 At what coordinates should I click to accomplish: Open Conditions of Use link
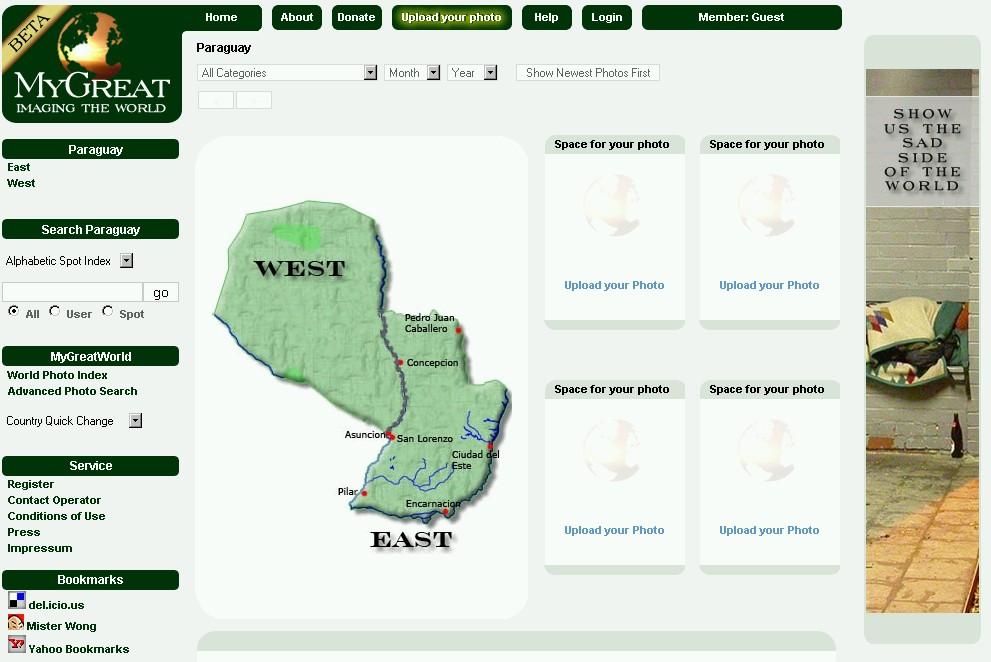[x=56, y=516]
